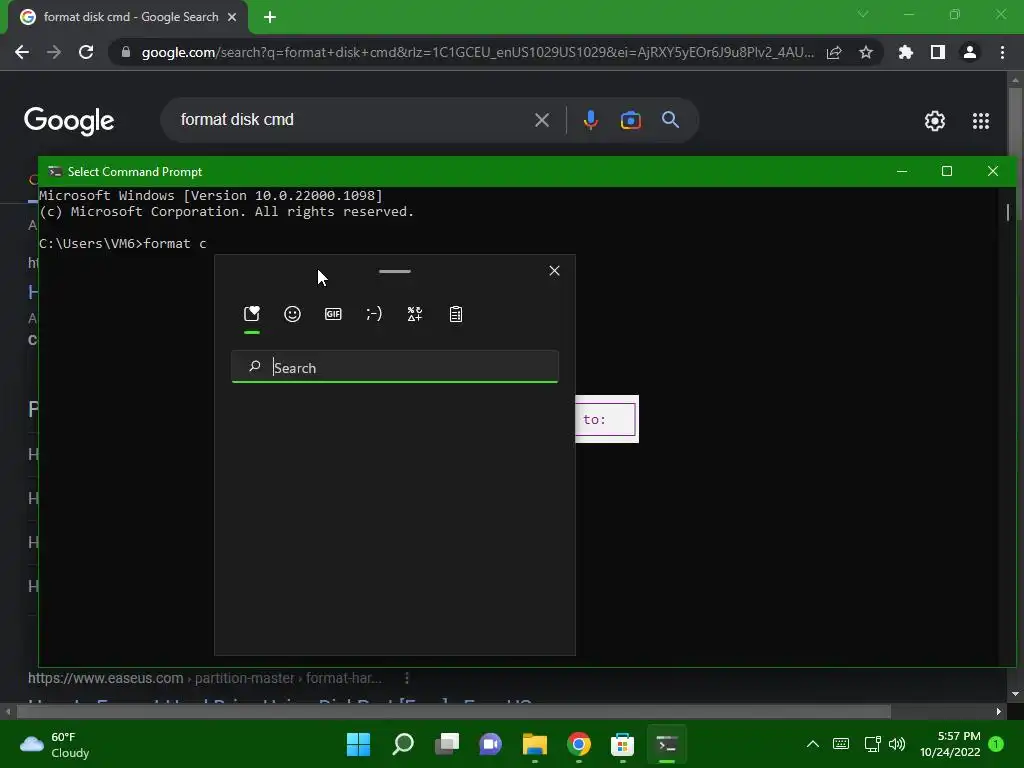The image size is (1024, 768).
Task: Switch to the Kaomoji tab
Action: 374,314
